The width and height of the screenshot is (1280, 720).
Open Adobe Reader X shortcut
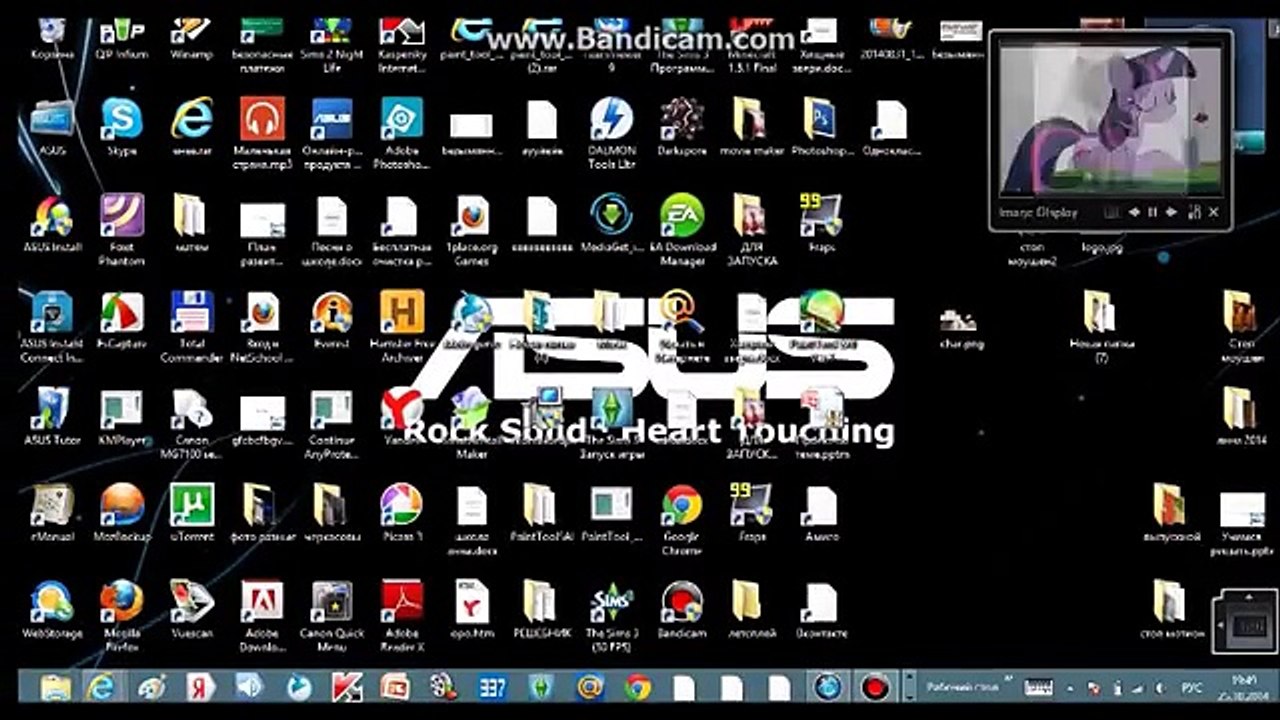402,614
